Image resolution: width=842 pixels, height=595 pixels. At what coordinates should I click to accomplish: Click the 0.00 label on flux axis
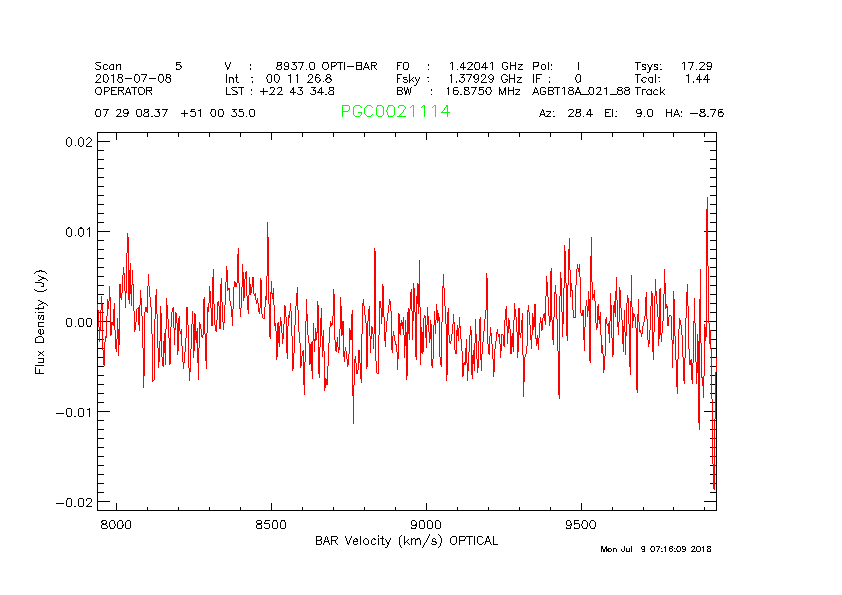tap(79, 322)
